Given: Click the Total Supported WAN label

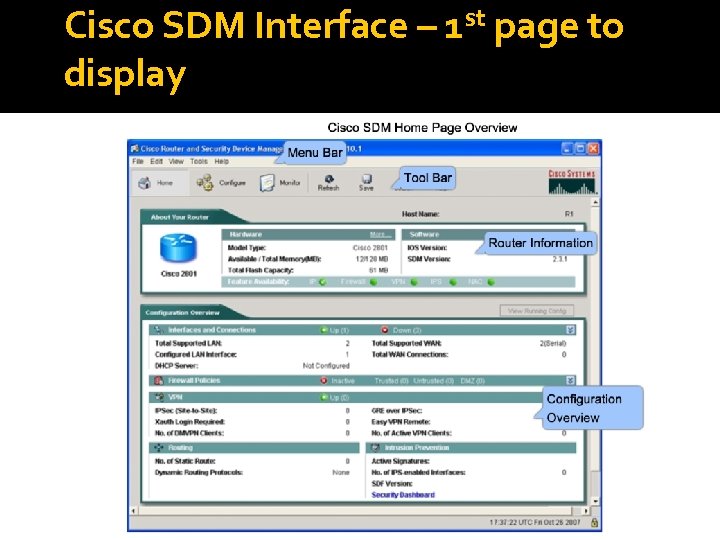Looking at the screenshot, I should pyautogui.click(x=406, y=343).
